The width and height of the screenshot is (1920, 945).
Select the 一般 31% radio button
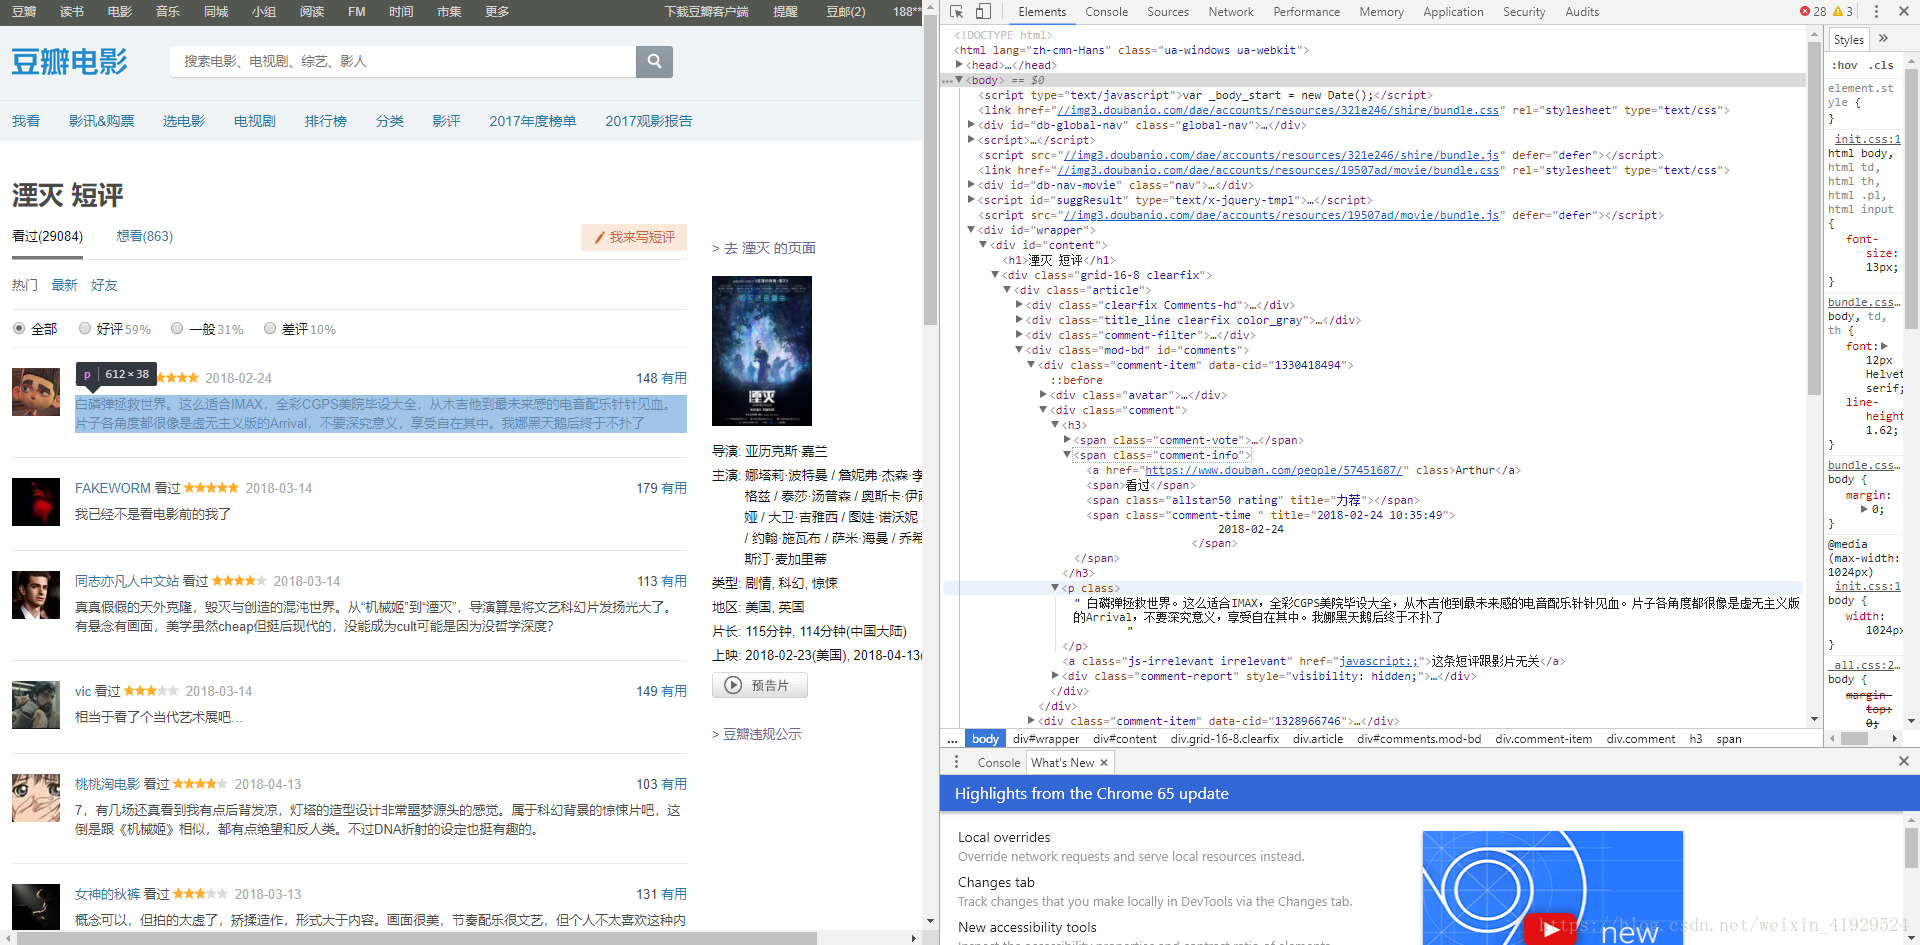(x=177, y=328)
